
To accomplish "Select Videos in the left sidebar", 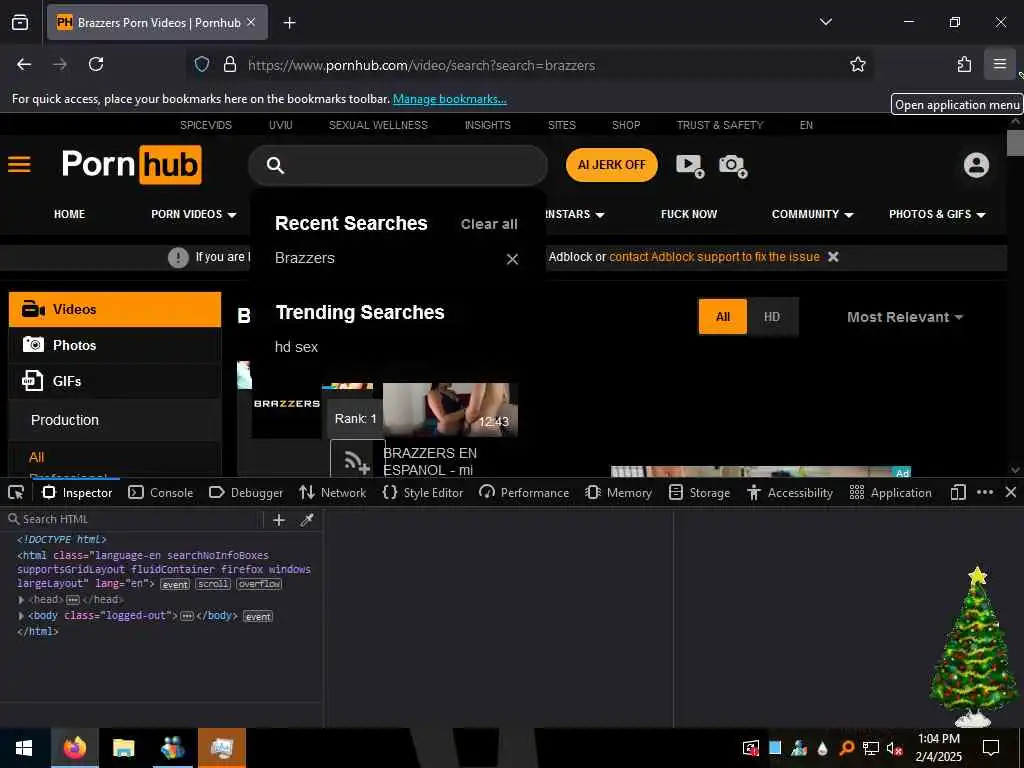I will [x=115, y=310].
